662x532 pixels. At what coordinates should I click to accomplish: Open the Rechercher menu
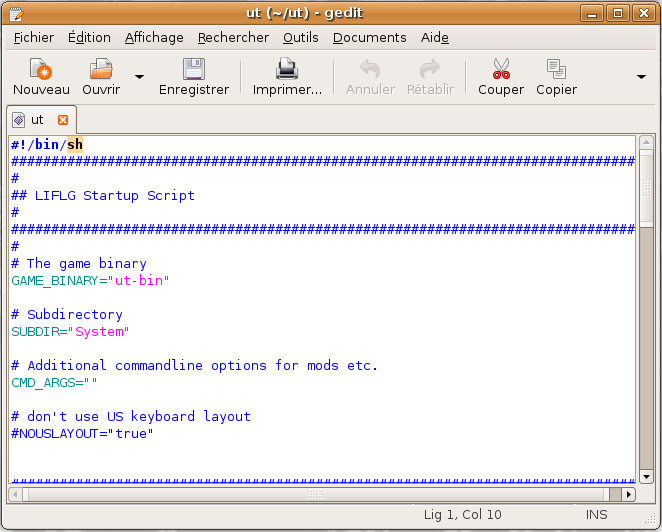click(x=233, y=37)
